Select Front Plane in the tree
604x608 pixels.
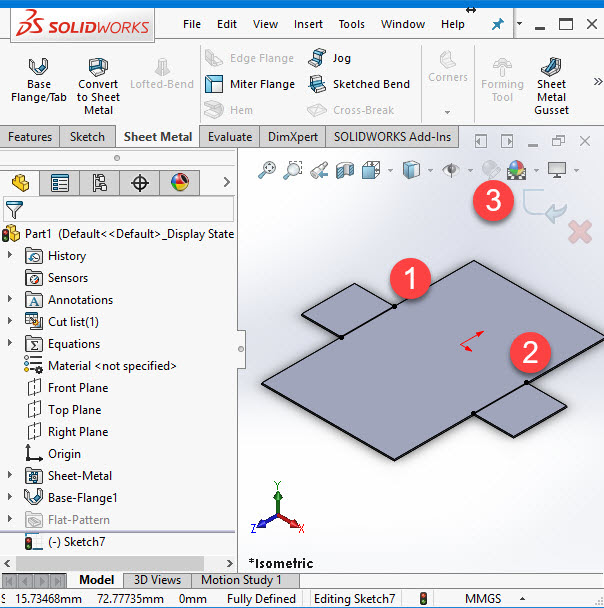pos(68,388)
